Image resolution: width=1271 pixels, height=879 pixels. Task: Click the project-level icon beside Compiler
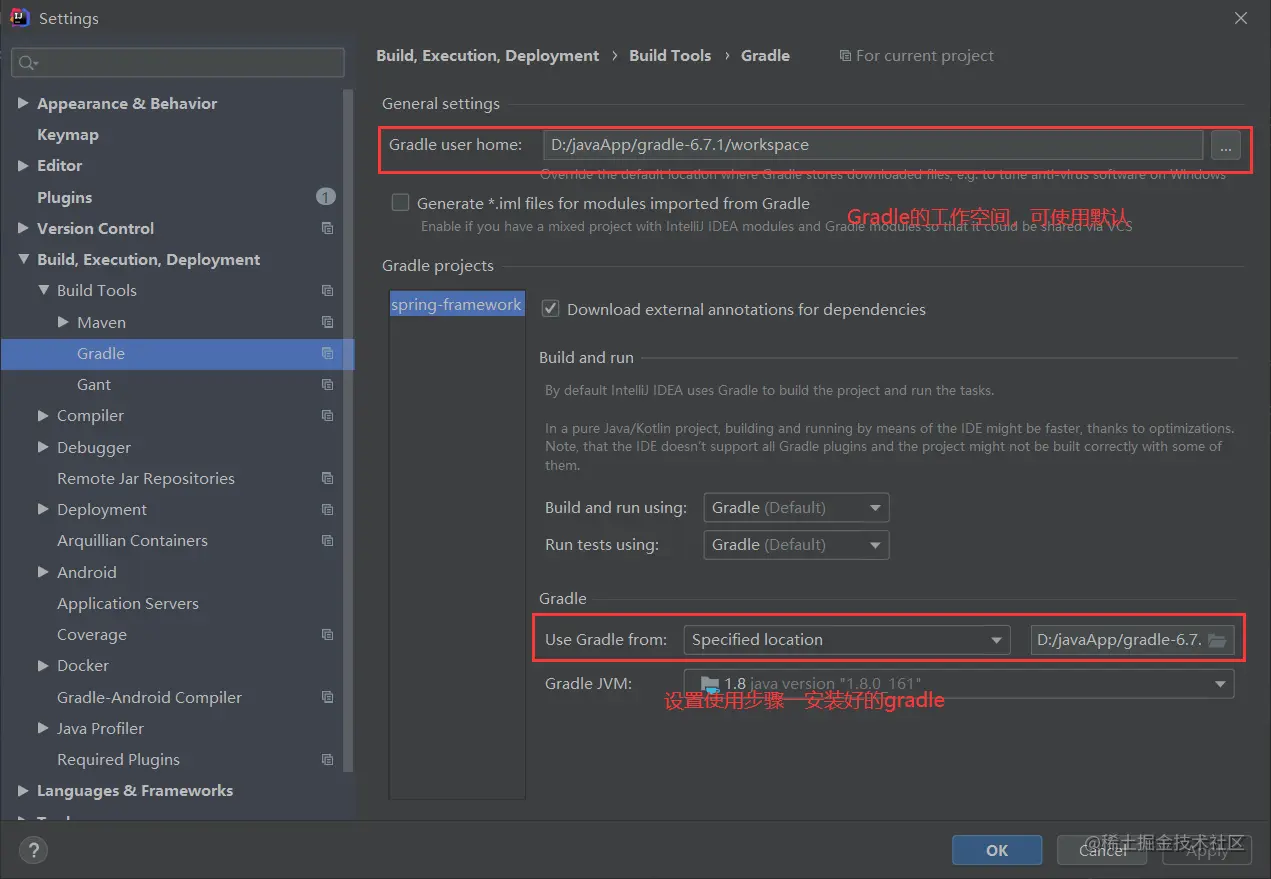click(327, 415)
